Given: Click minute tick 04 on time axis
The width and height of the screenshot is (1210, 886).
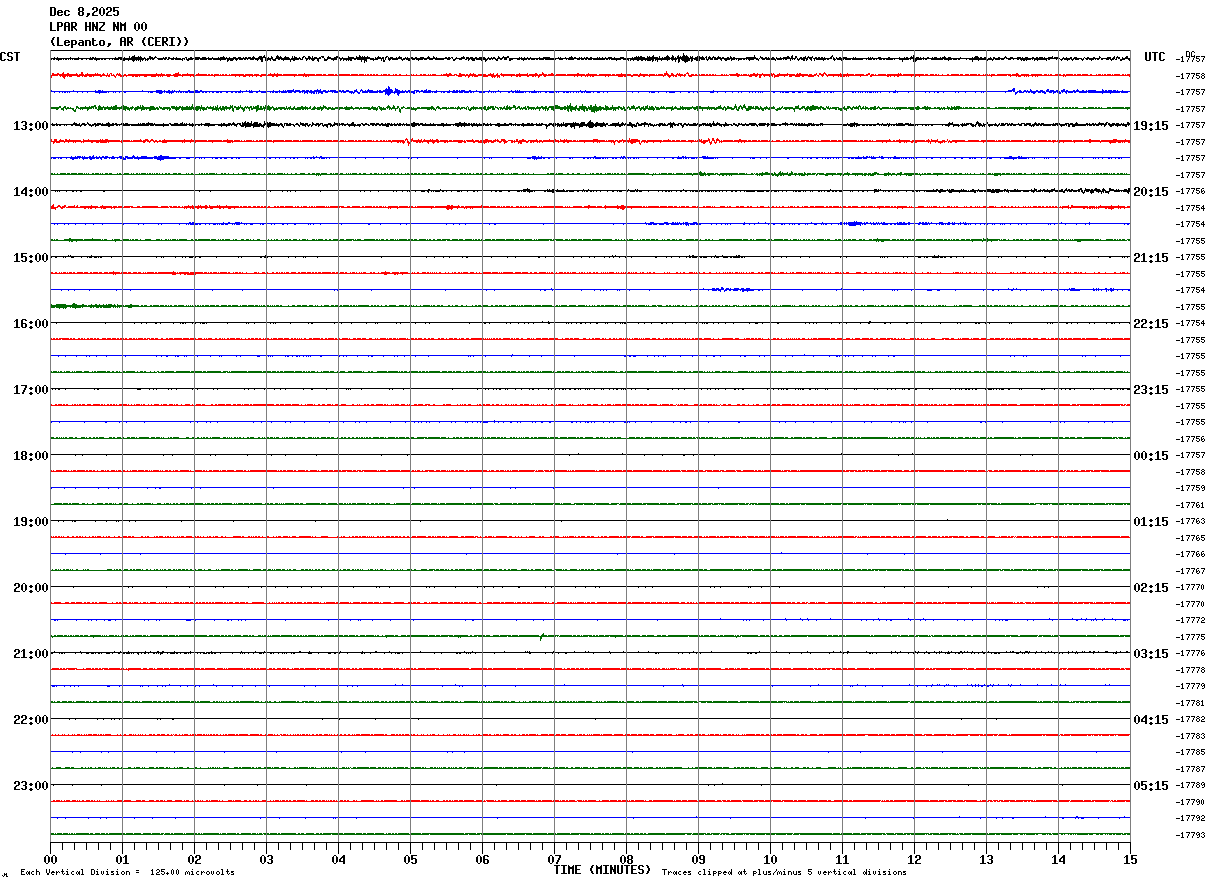Looking at the screenshot, I should tap(338, 859).
